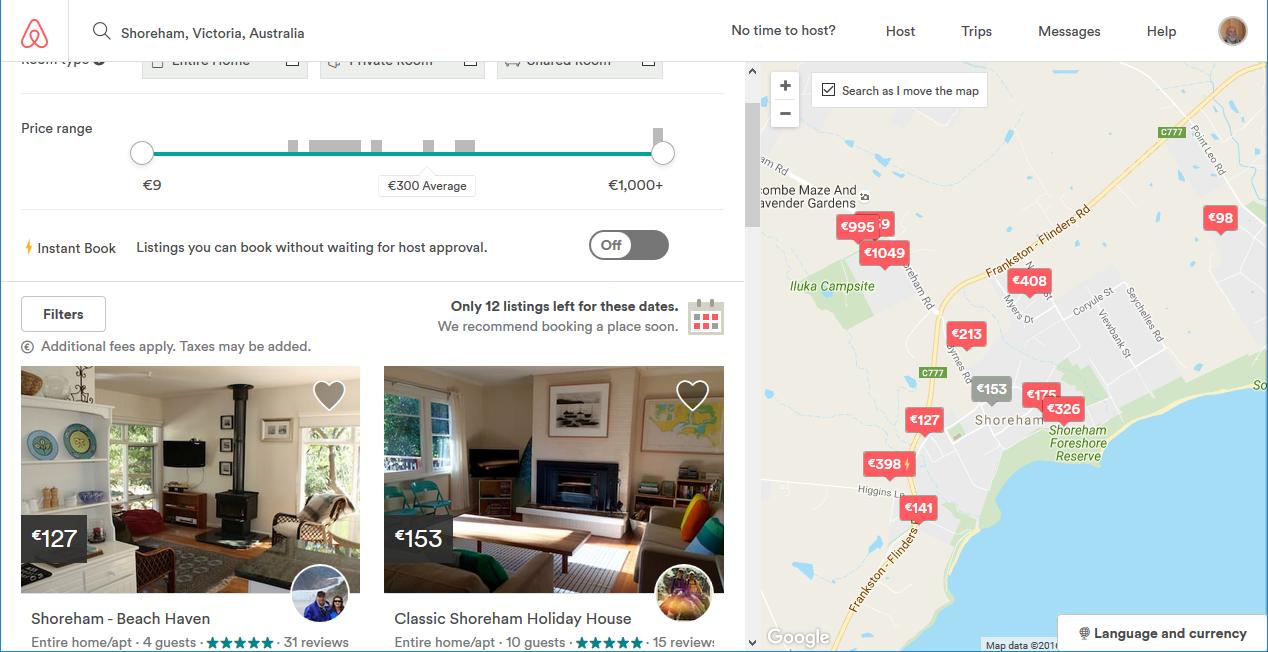The height and width of the screenshot is (652, 1268).
Task: Click the Help link
Action: [1161, 31]
